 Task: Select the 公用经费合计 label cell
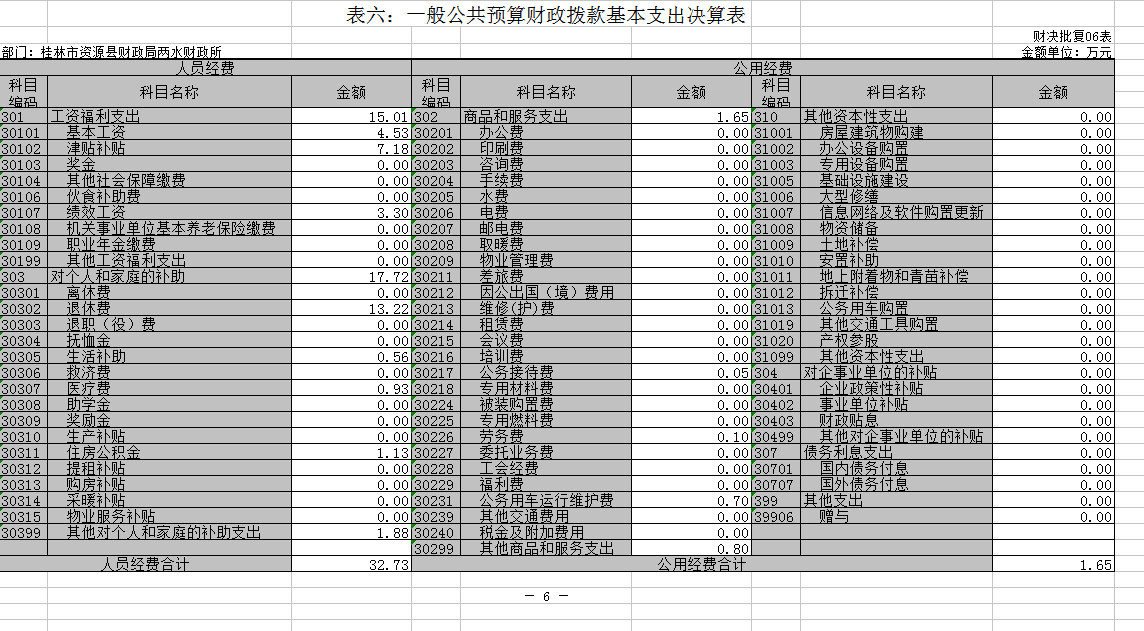pos(701,565)
